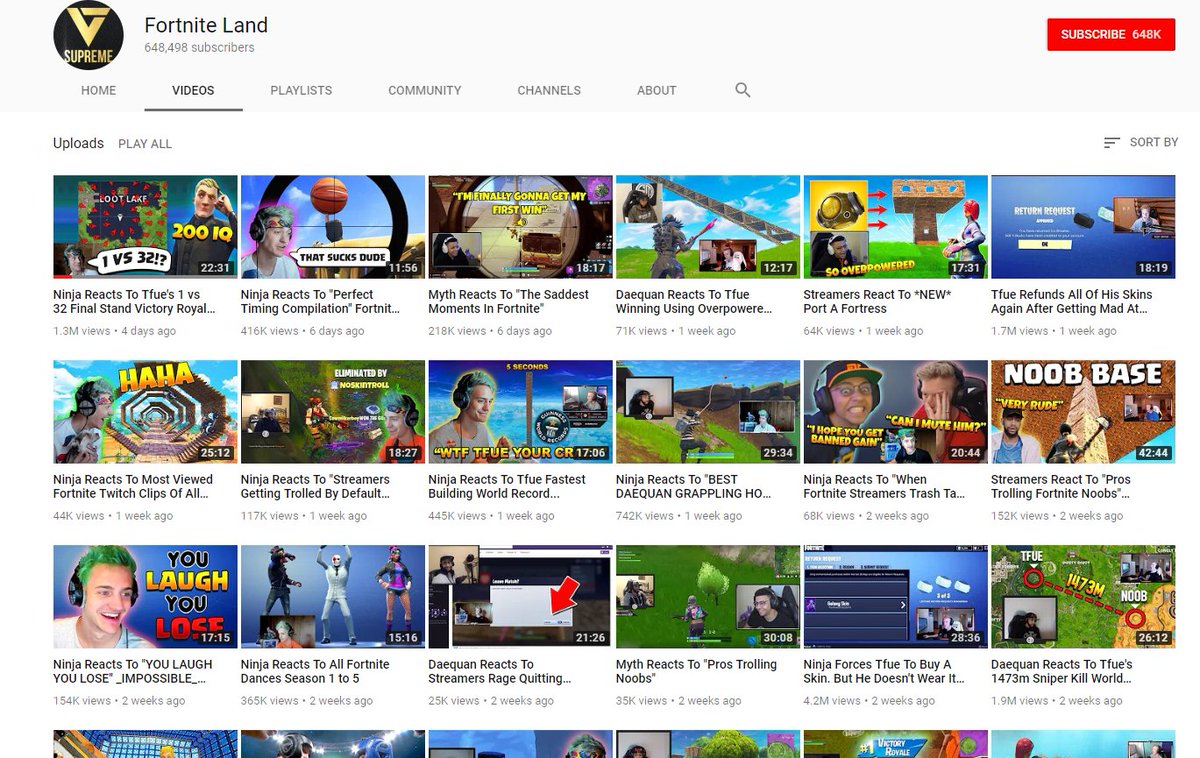Open the Noob Base 42:44 thumbnail

tap(1083, 412)
